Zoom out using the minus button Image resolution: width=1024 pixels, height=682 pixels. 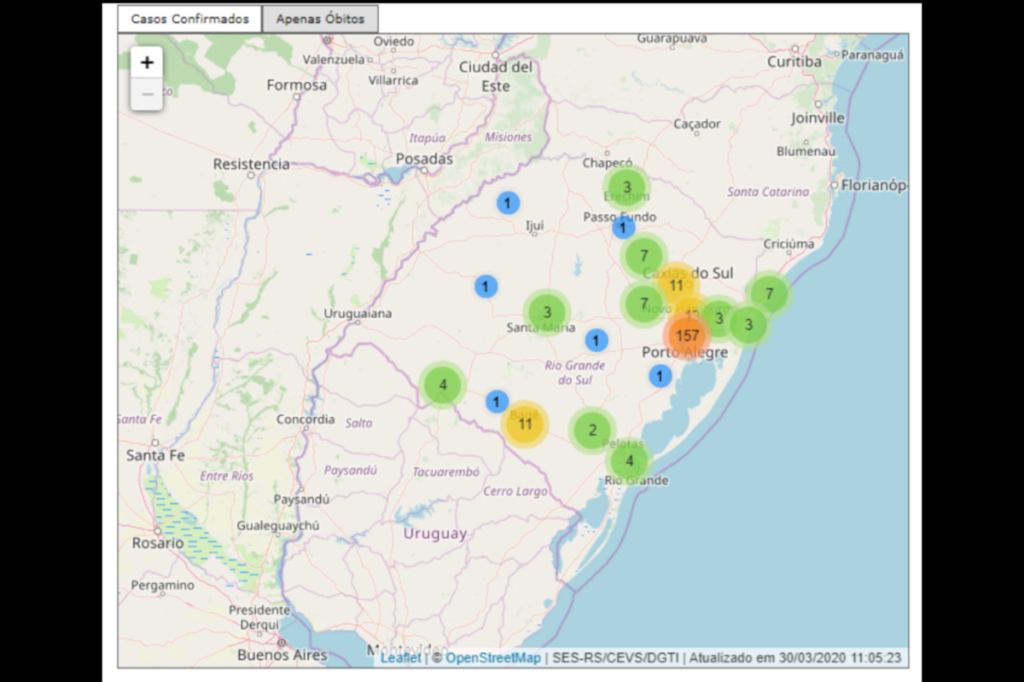(x=146, y=93)
